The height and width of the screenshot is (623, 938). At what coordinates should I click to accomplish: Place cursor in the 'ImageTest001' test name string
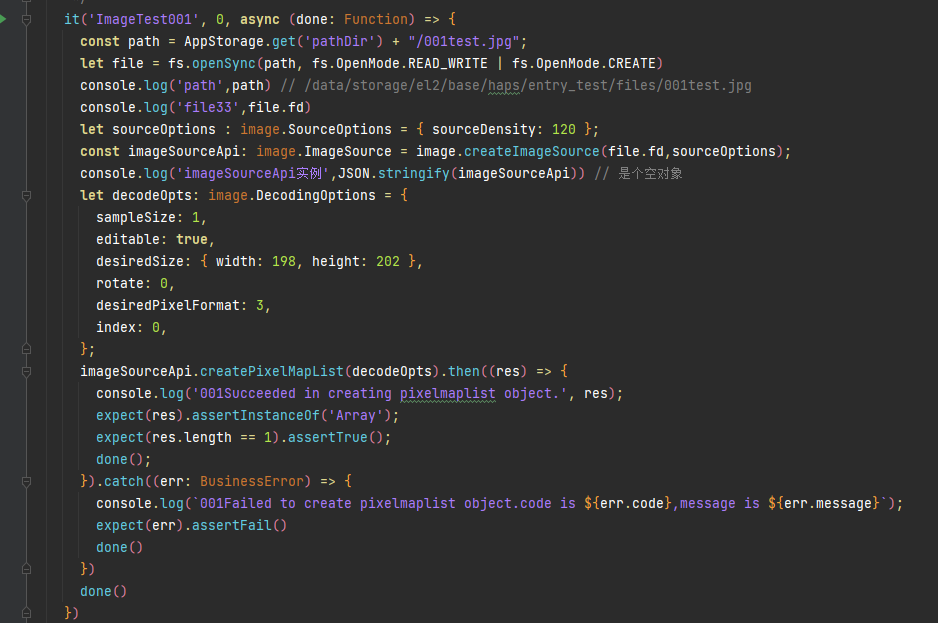[144, 20]
